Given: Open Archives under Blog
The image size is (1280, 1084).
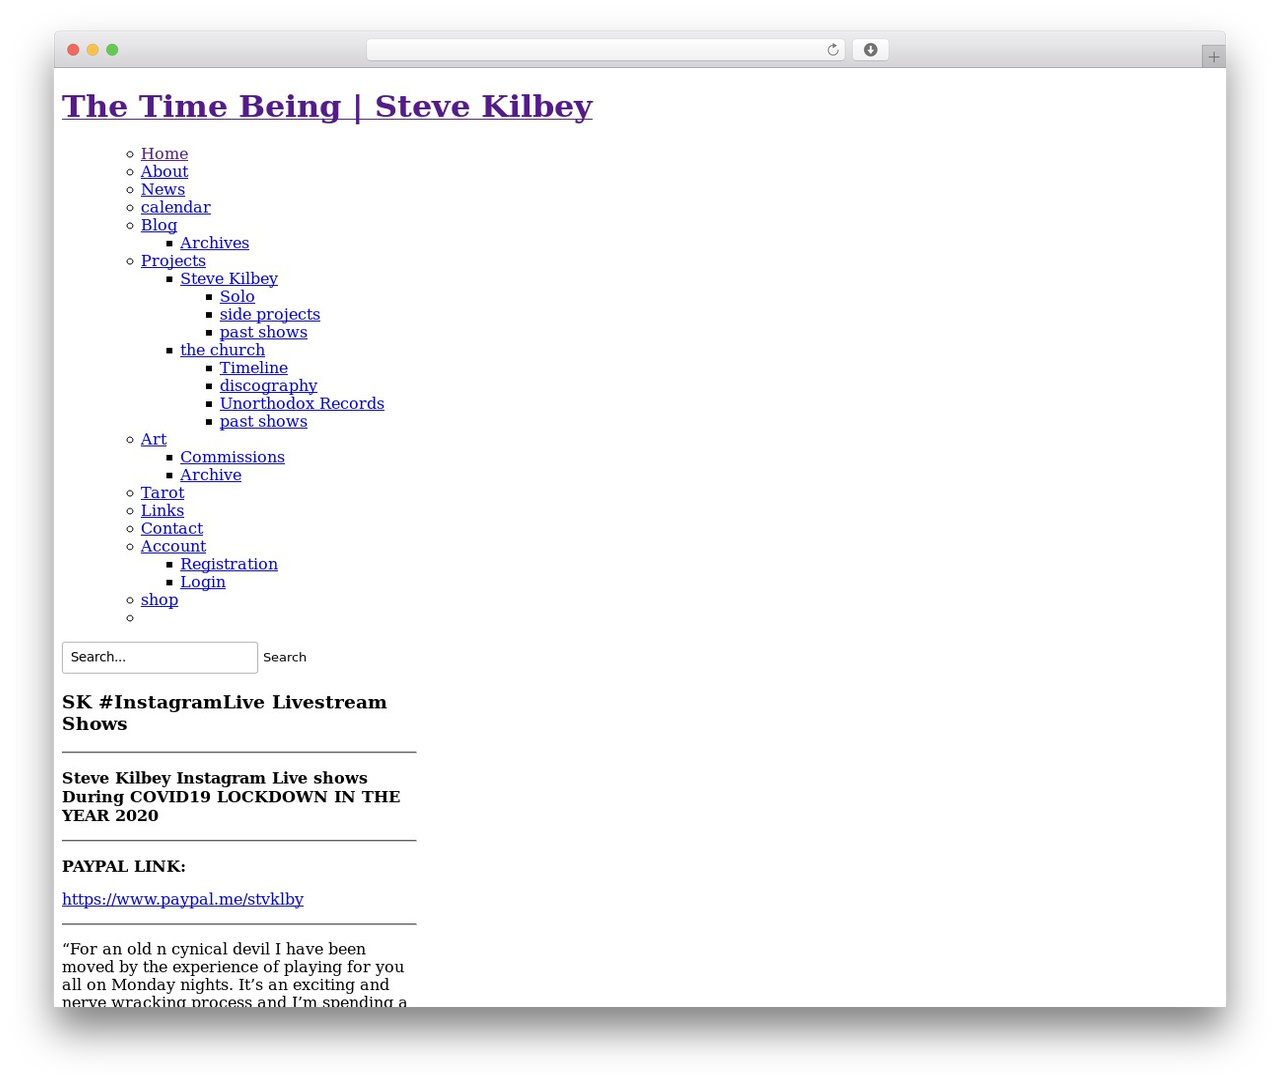Looking at the screenshot, I should click(x=215, y=243).
